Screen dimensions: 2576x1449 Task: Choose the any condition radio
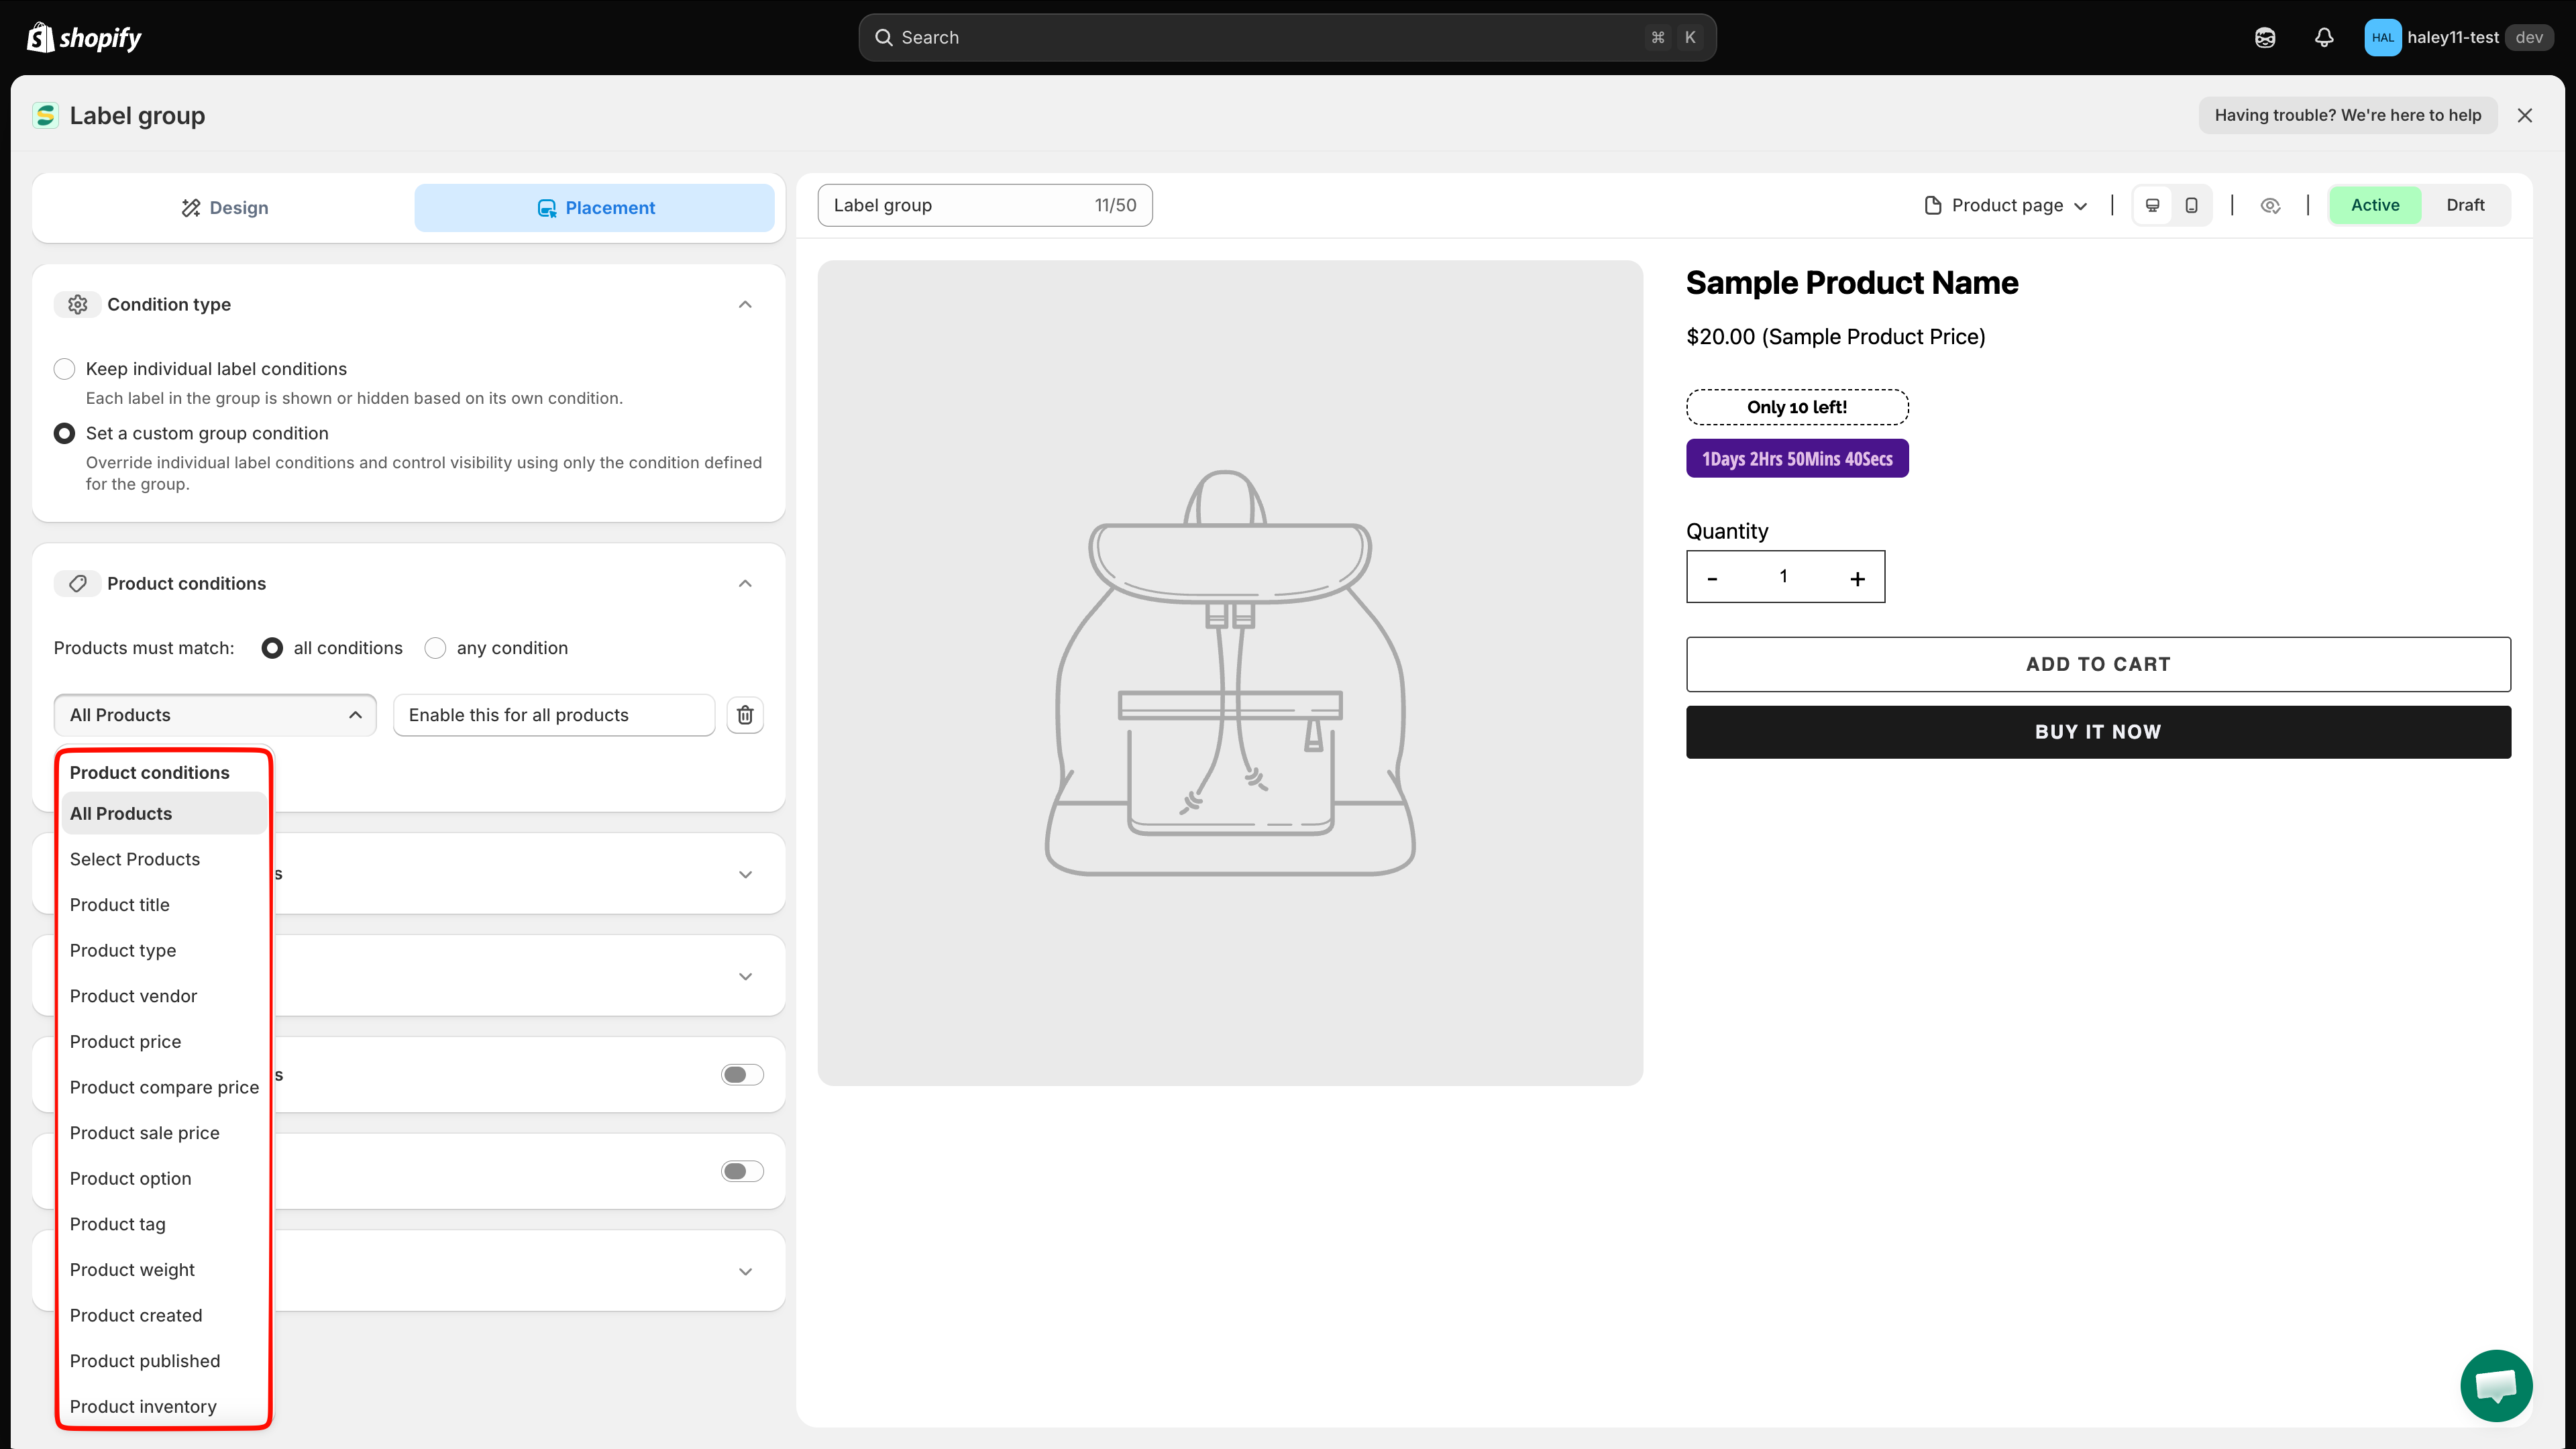[435, 648]
